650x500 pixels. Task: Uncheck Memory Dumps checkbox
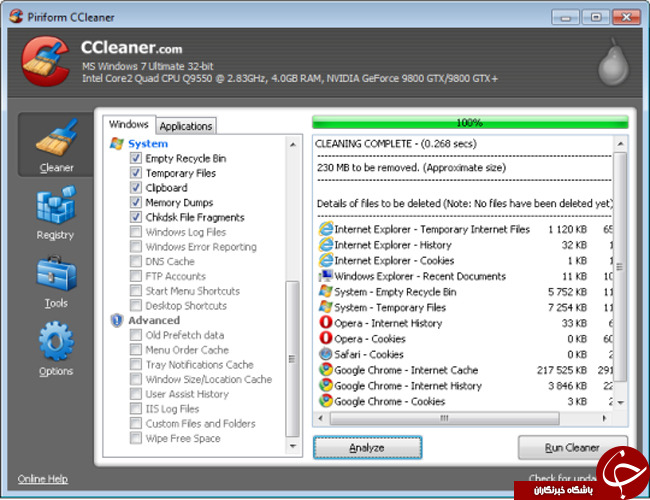click(x=136, y=202)
